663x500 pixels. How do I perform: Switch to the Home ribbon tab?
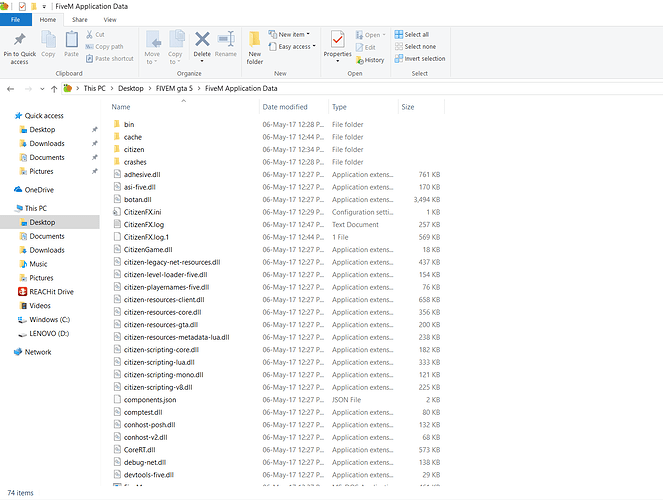[48, 19]
